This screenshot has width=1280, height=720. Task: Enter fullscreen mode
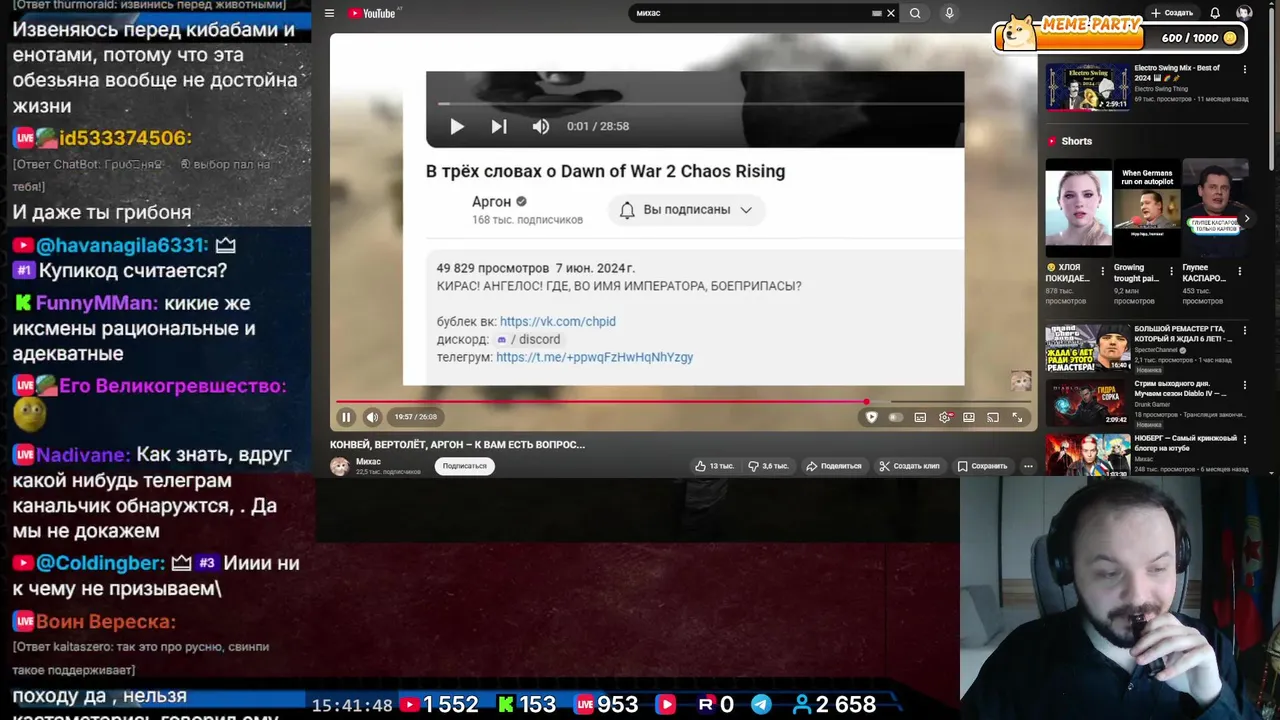(x=1017, y=417)
